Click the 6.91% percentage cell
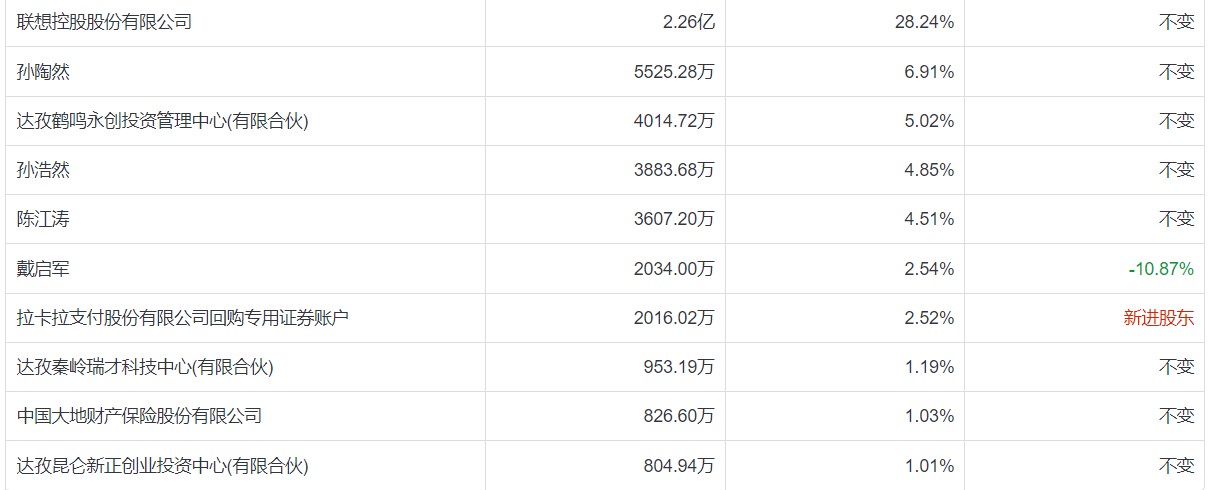This screenshot has height=490, width=1208. click(x=929, y=72)
